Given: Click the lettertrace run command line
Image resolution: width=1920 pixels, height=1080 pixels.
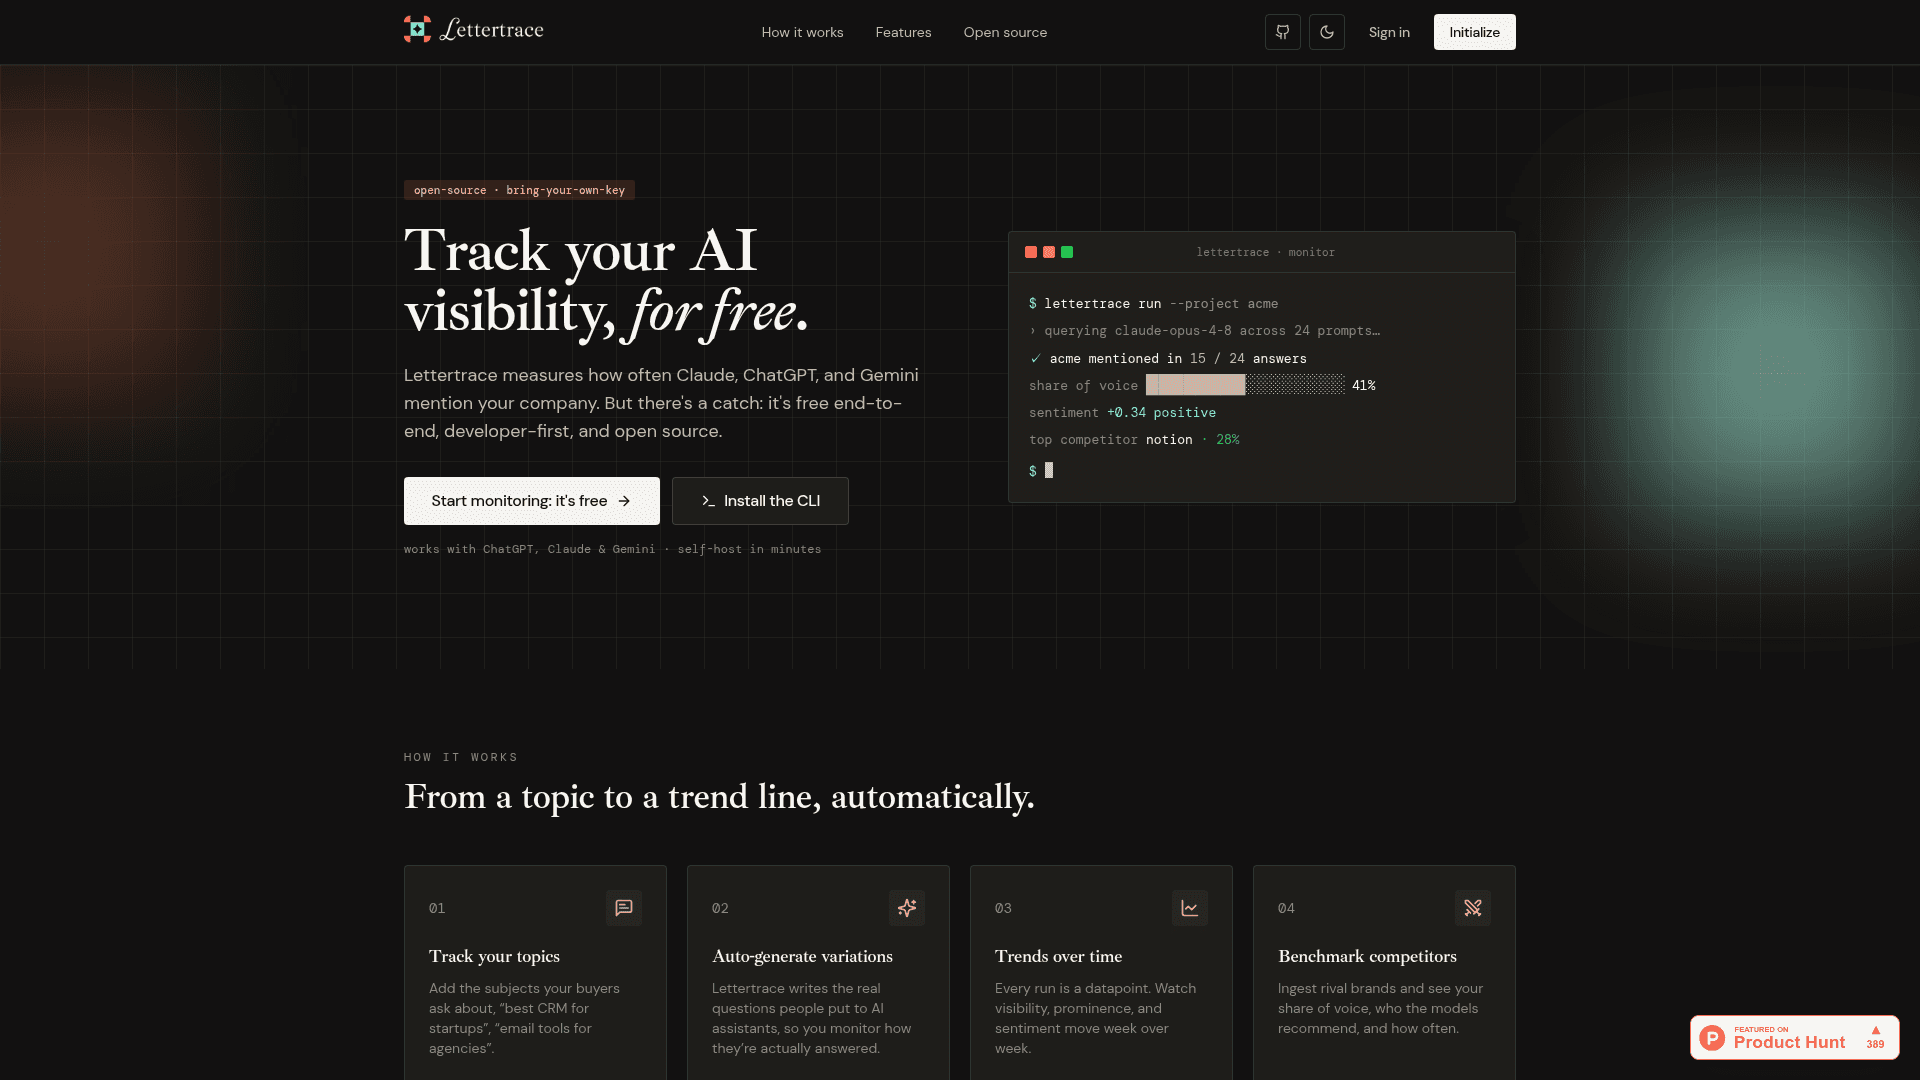Looking at the screenshot, I should pos(1153,303).
